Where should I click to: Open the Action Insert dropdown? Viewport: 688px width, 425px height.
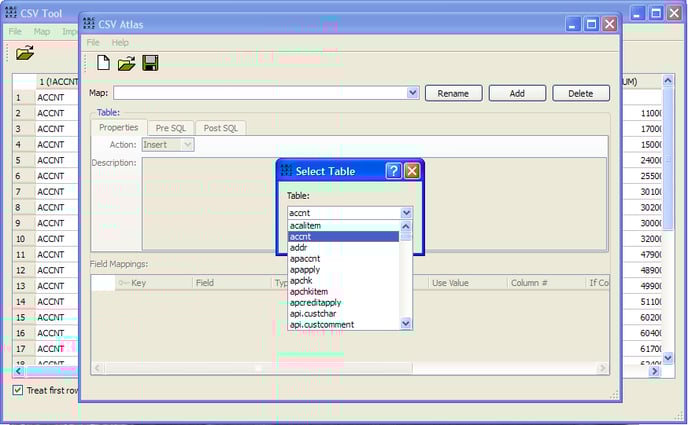click(186, 145)
